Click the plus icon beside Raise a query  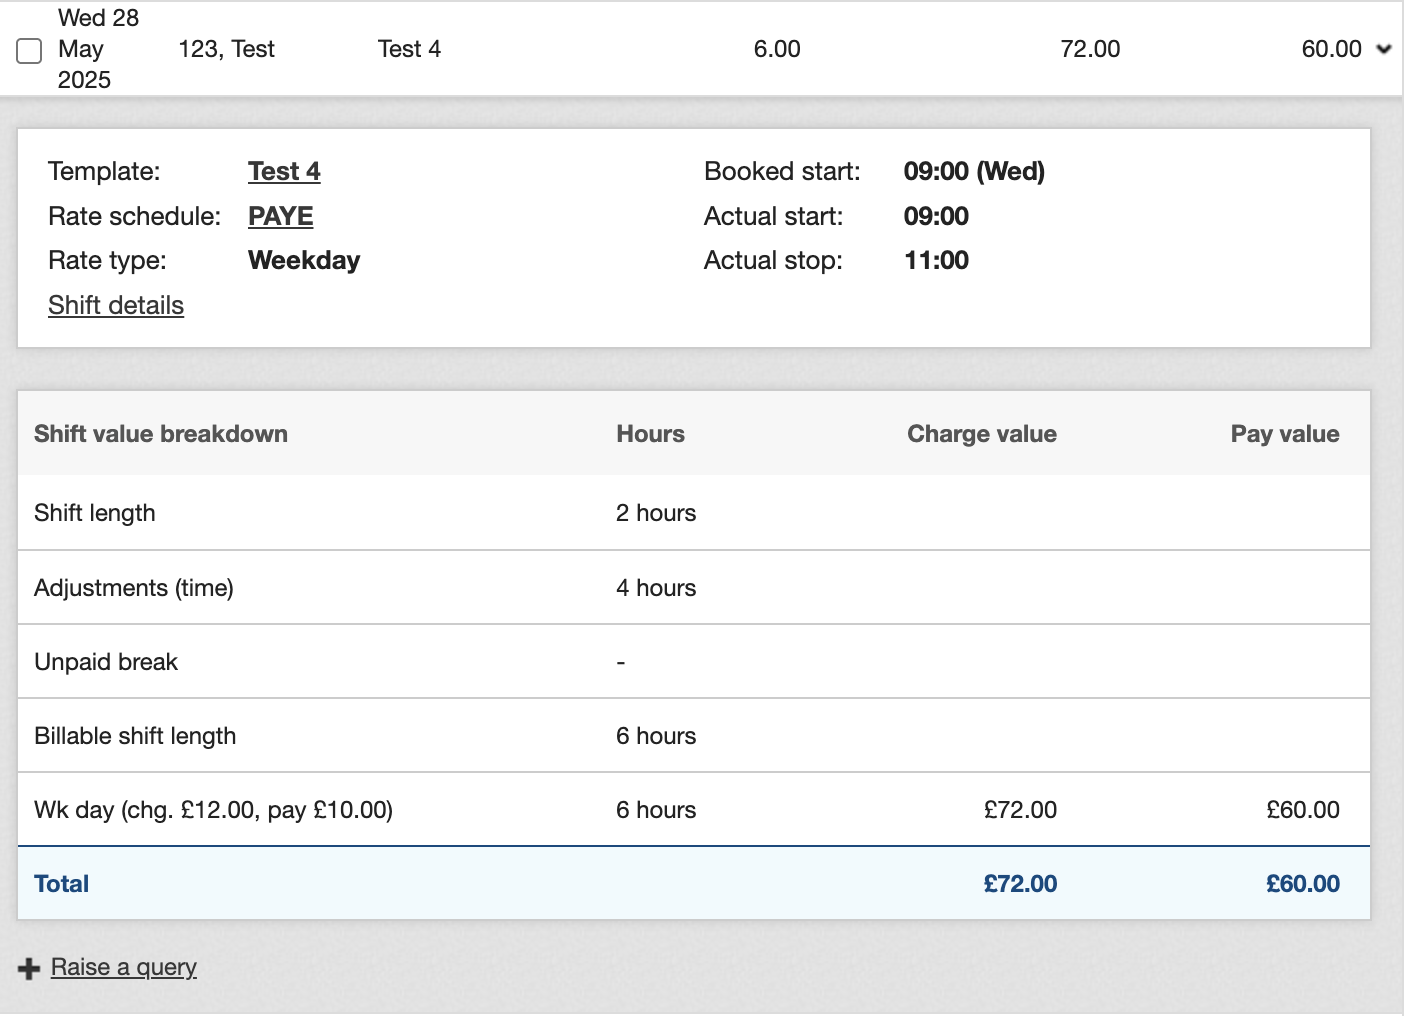29,968
